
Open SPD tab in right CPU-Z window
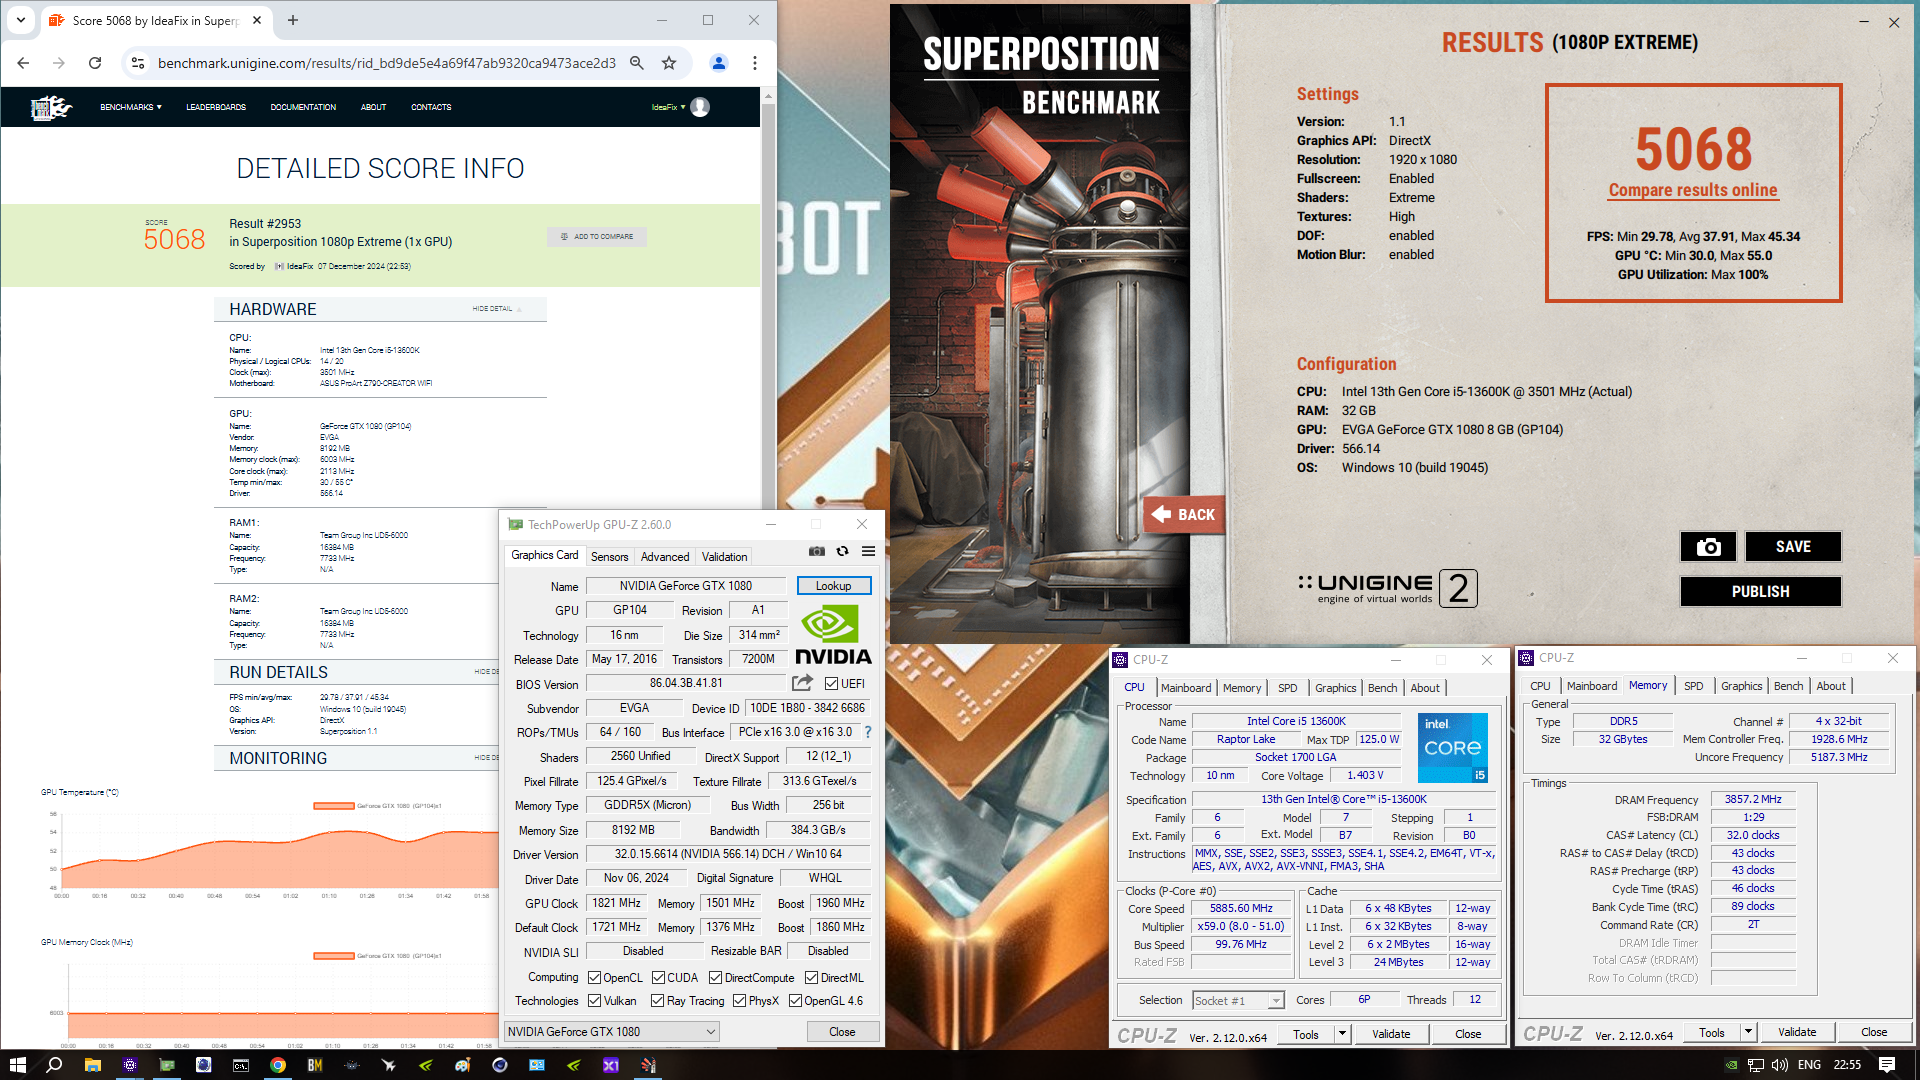[x=1693, y=686]
